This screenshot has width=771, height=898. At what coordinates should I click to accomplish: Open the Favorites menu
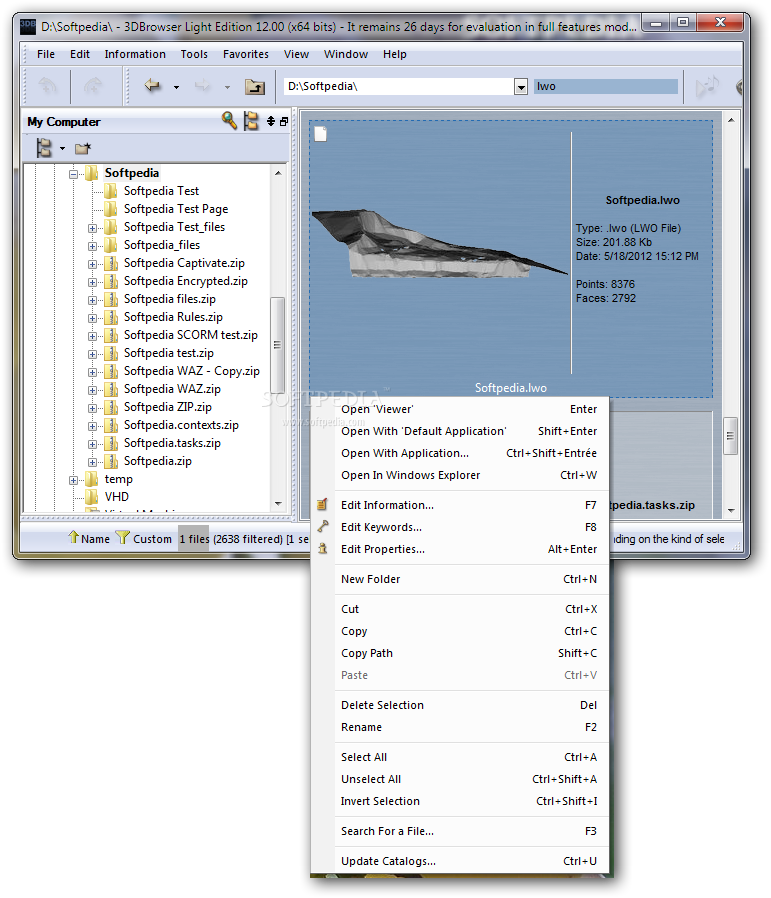(246, 54)
